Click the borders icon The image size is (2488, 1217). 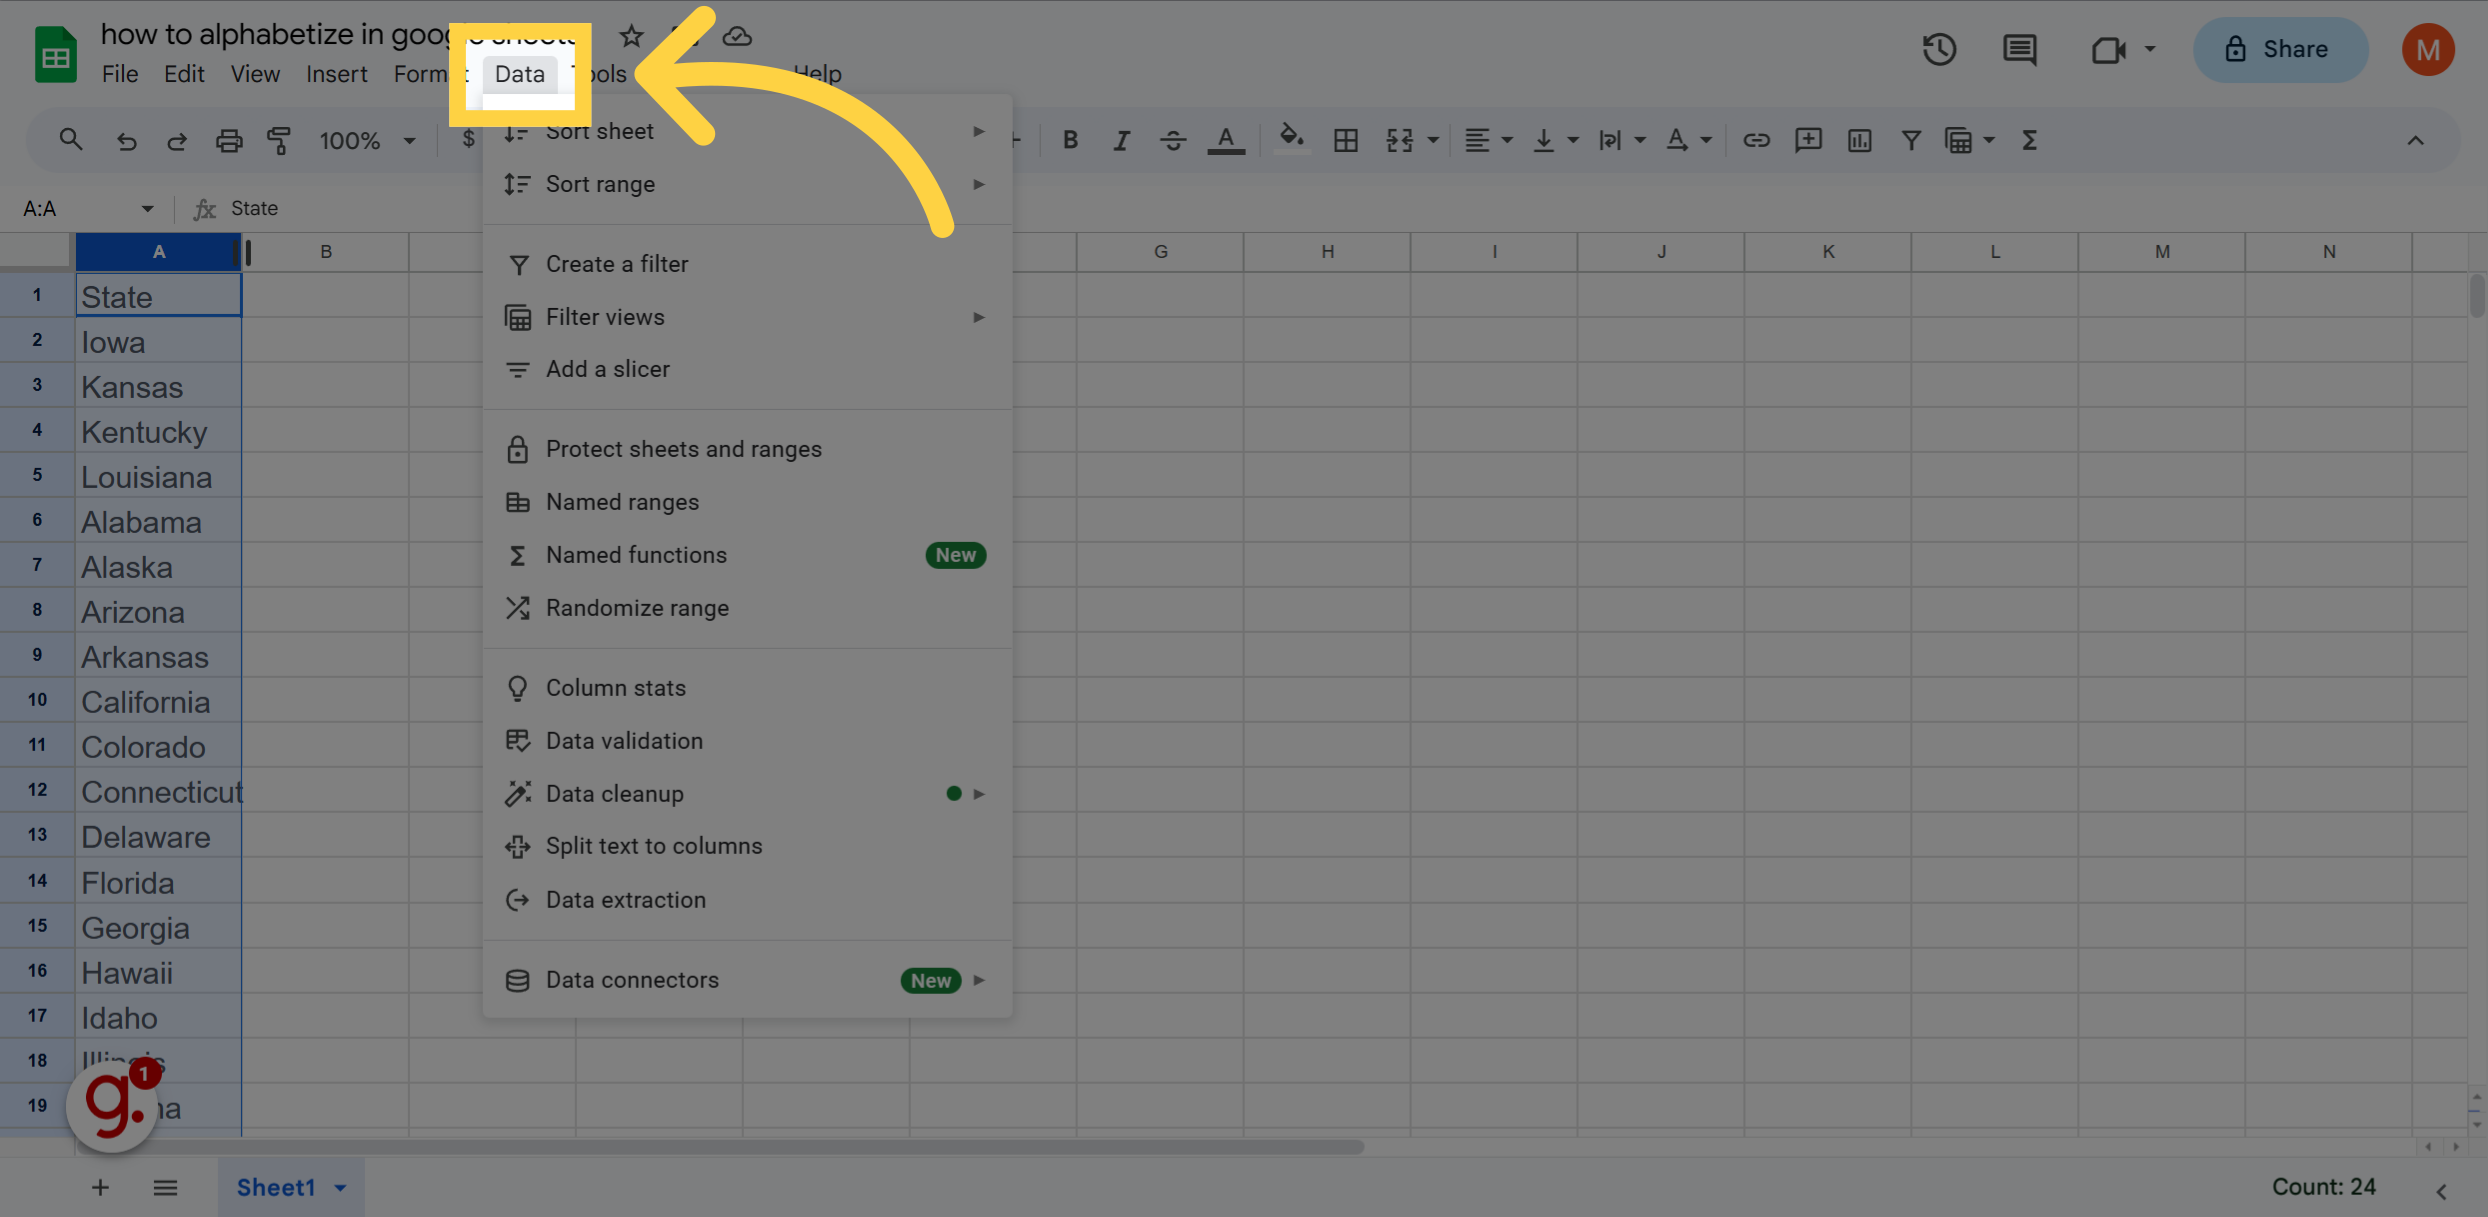click(1346, 141)
